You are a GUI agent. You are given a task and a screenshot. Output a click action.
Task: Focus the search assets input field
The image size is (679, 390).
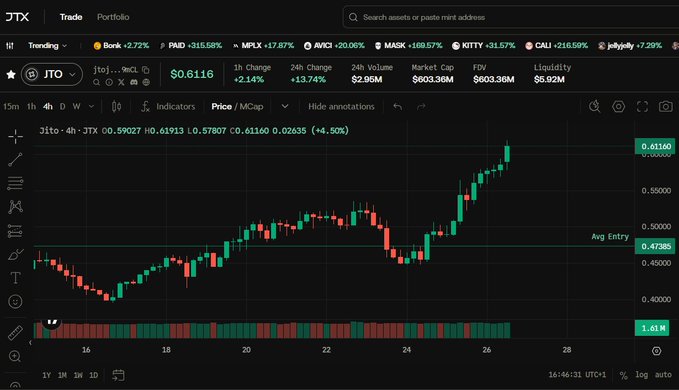click(511, 17)
